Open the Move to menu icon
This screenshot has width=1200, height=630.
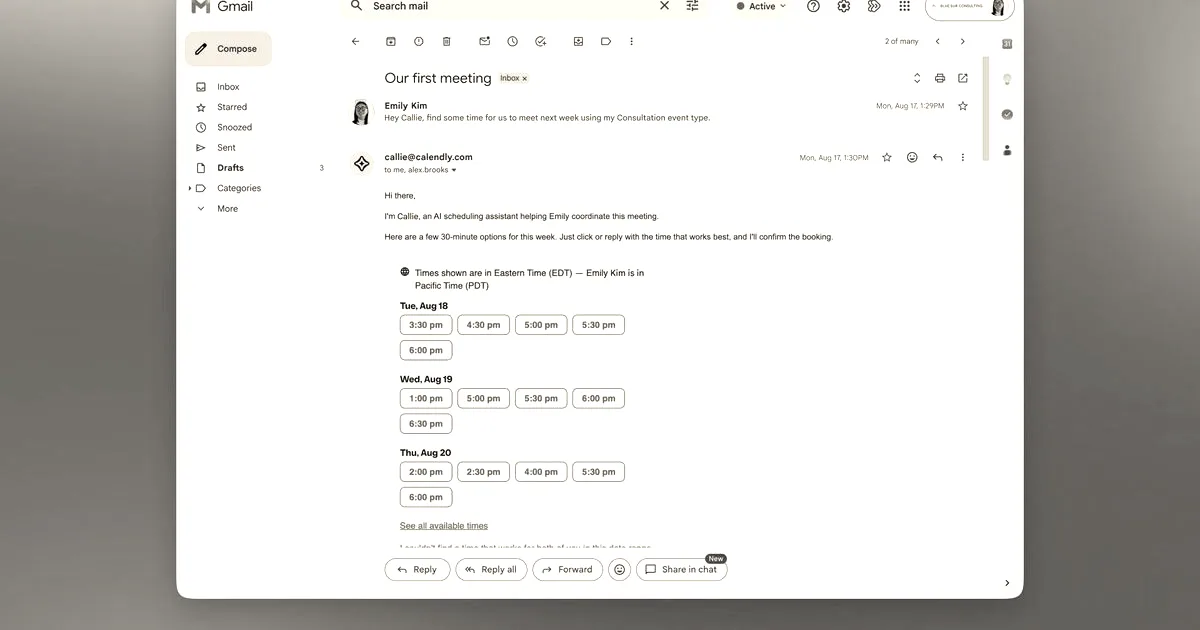pos(578,41)
